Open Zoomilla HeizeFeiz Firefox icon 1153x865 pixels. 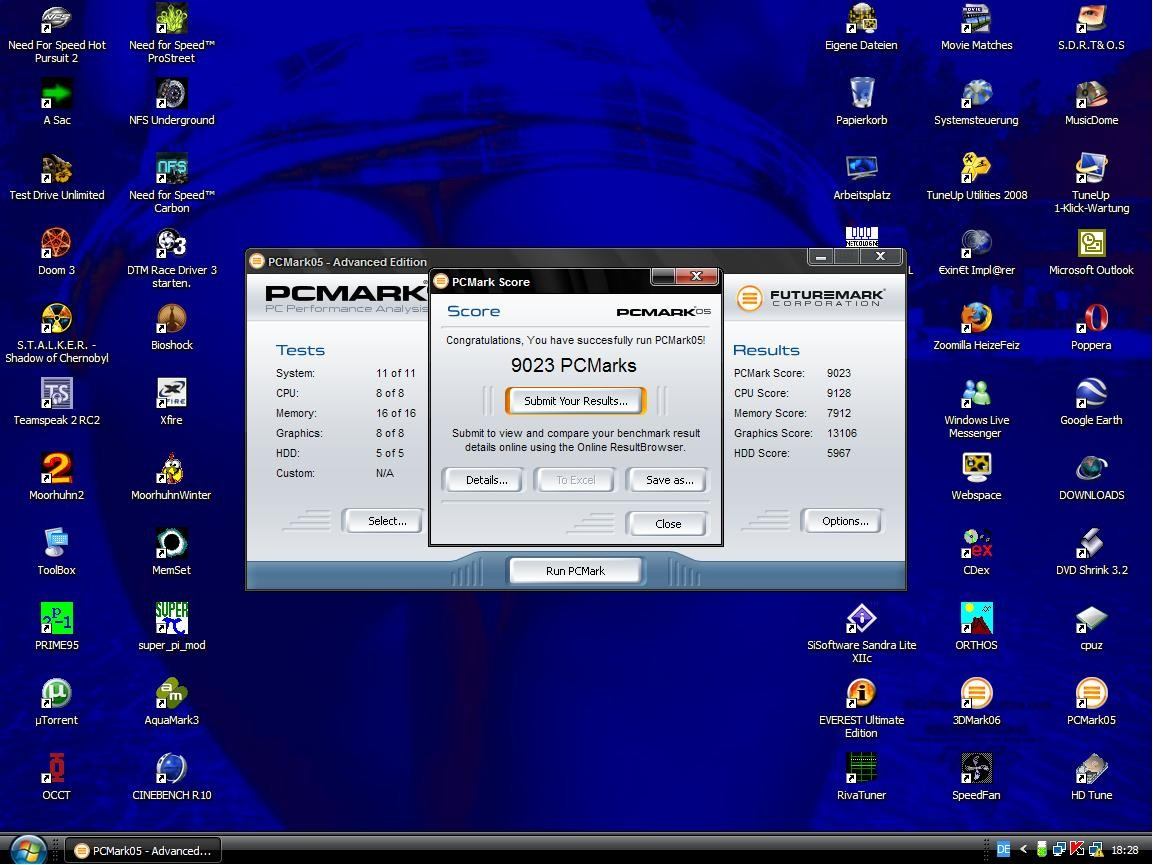click(x=977, y=320)
